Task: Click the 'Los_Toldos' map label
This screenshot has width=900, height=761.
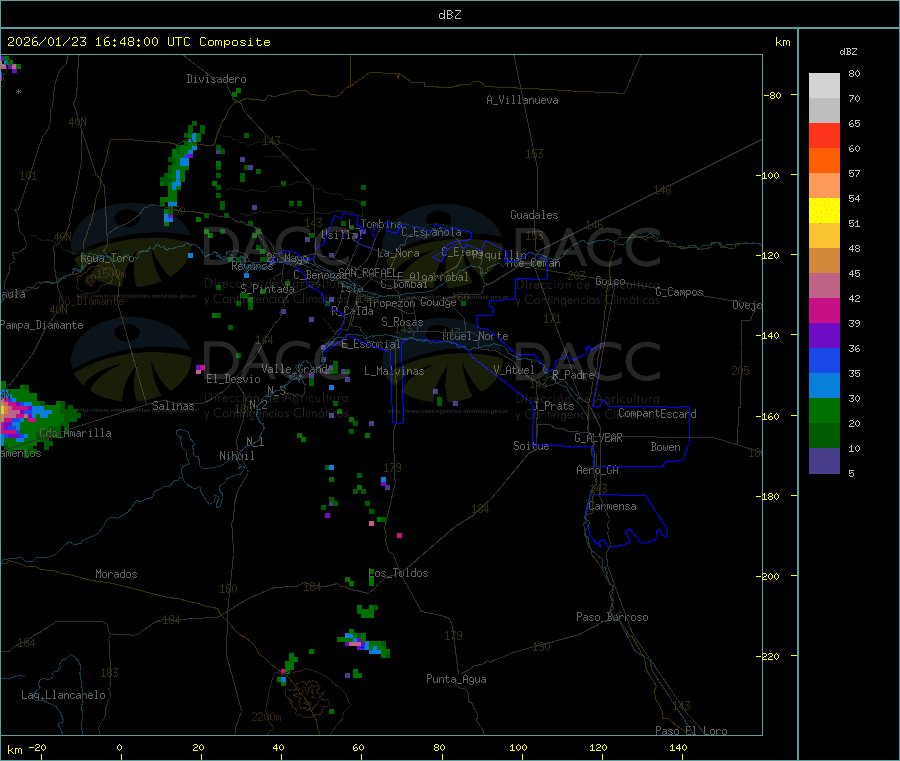Action: [398, 573]
